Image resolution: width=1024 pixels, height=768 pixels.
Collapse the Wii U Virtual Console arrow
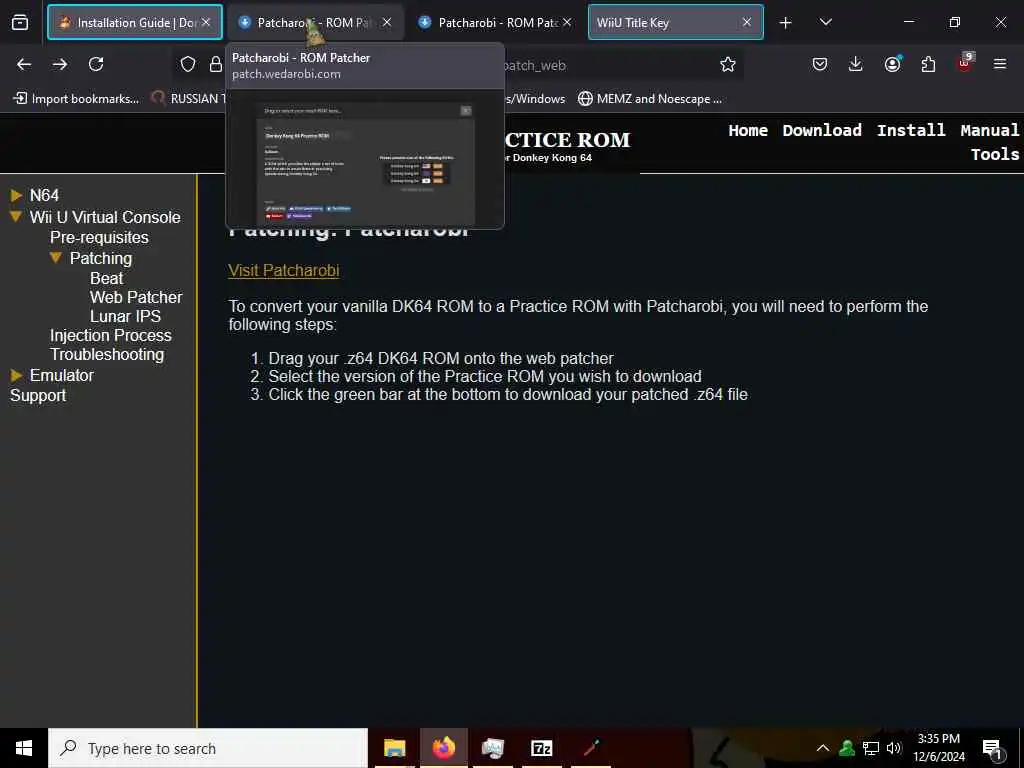pos(16,216)
